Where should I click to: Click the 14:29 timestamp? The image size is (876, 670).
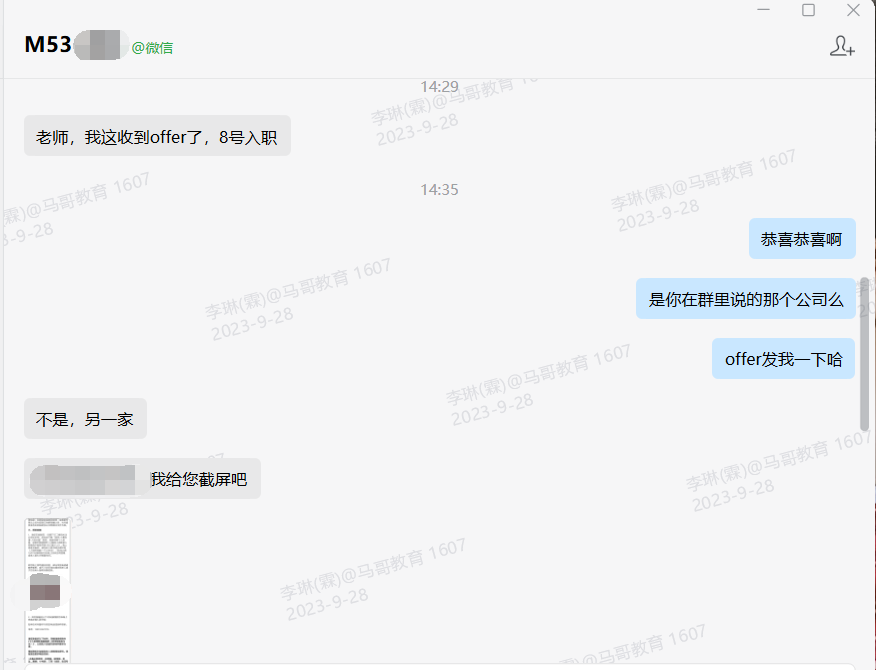point(439,87)
